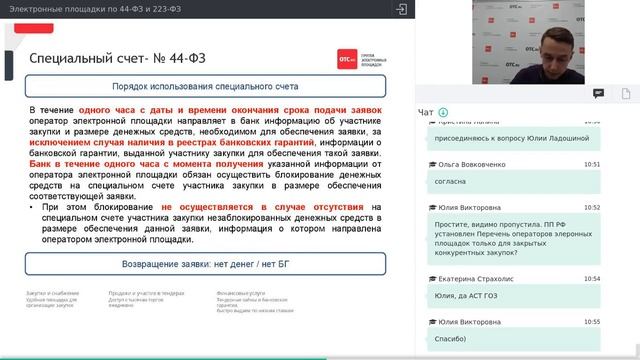Click the chat message 'Юлия, да АСТ ГОЗ'

click(x=514, y=296)
